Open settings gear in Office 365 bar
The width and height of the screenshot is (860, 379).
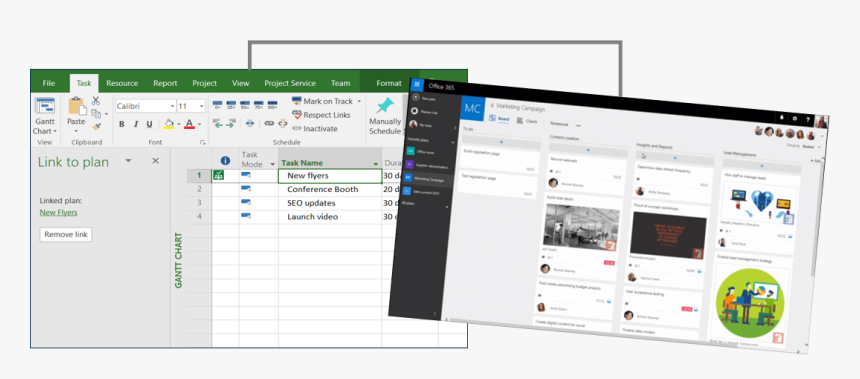[x=795, y=118]
